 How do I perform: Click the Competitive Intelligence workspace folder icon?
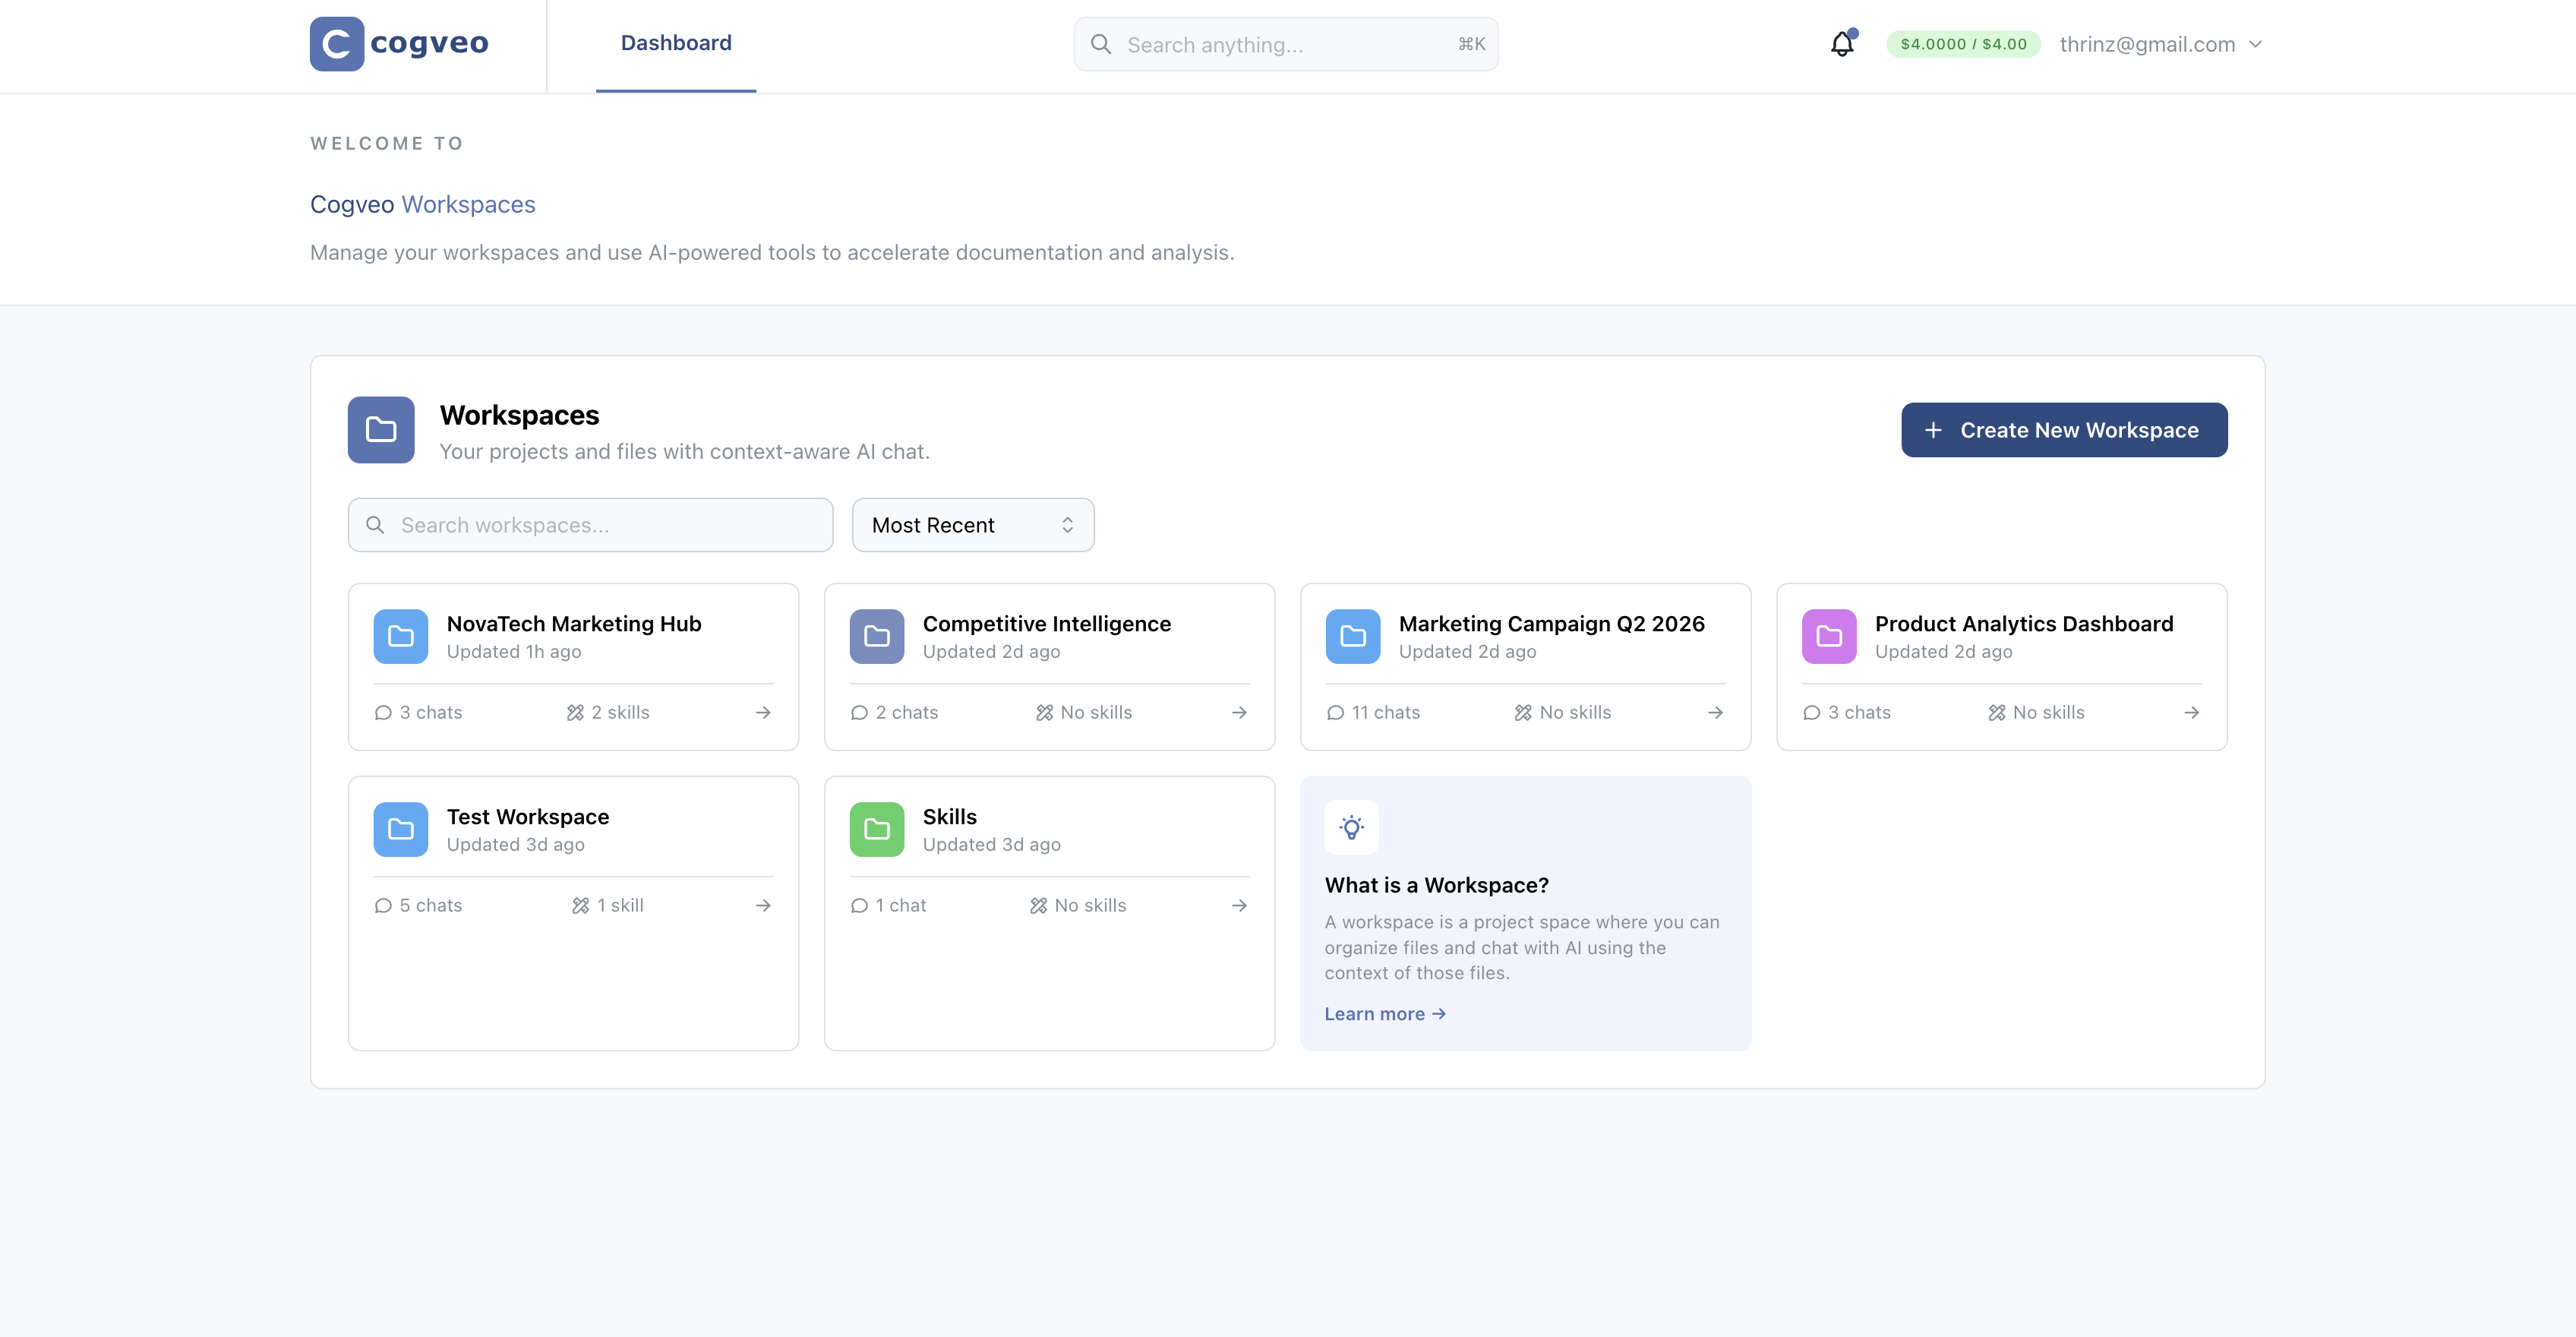[x=876, y=636]
